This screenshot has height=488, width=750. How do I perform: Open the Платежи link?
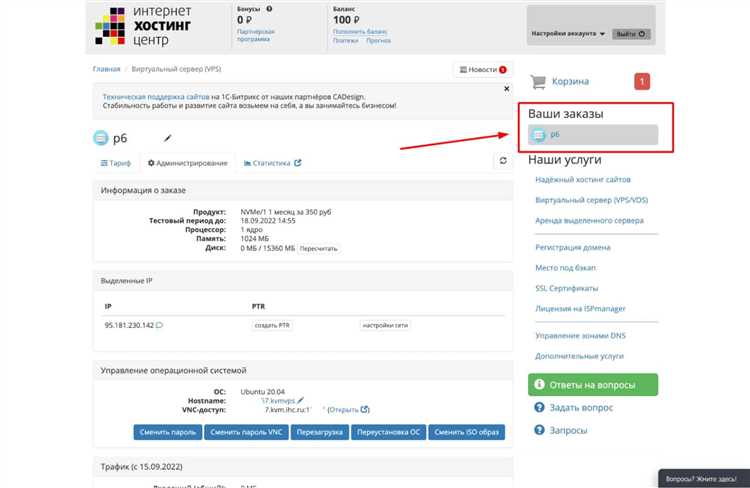345,41
